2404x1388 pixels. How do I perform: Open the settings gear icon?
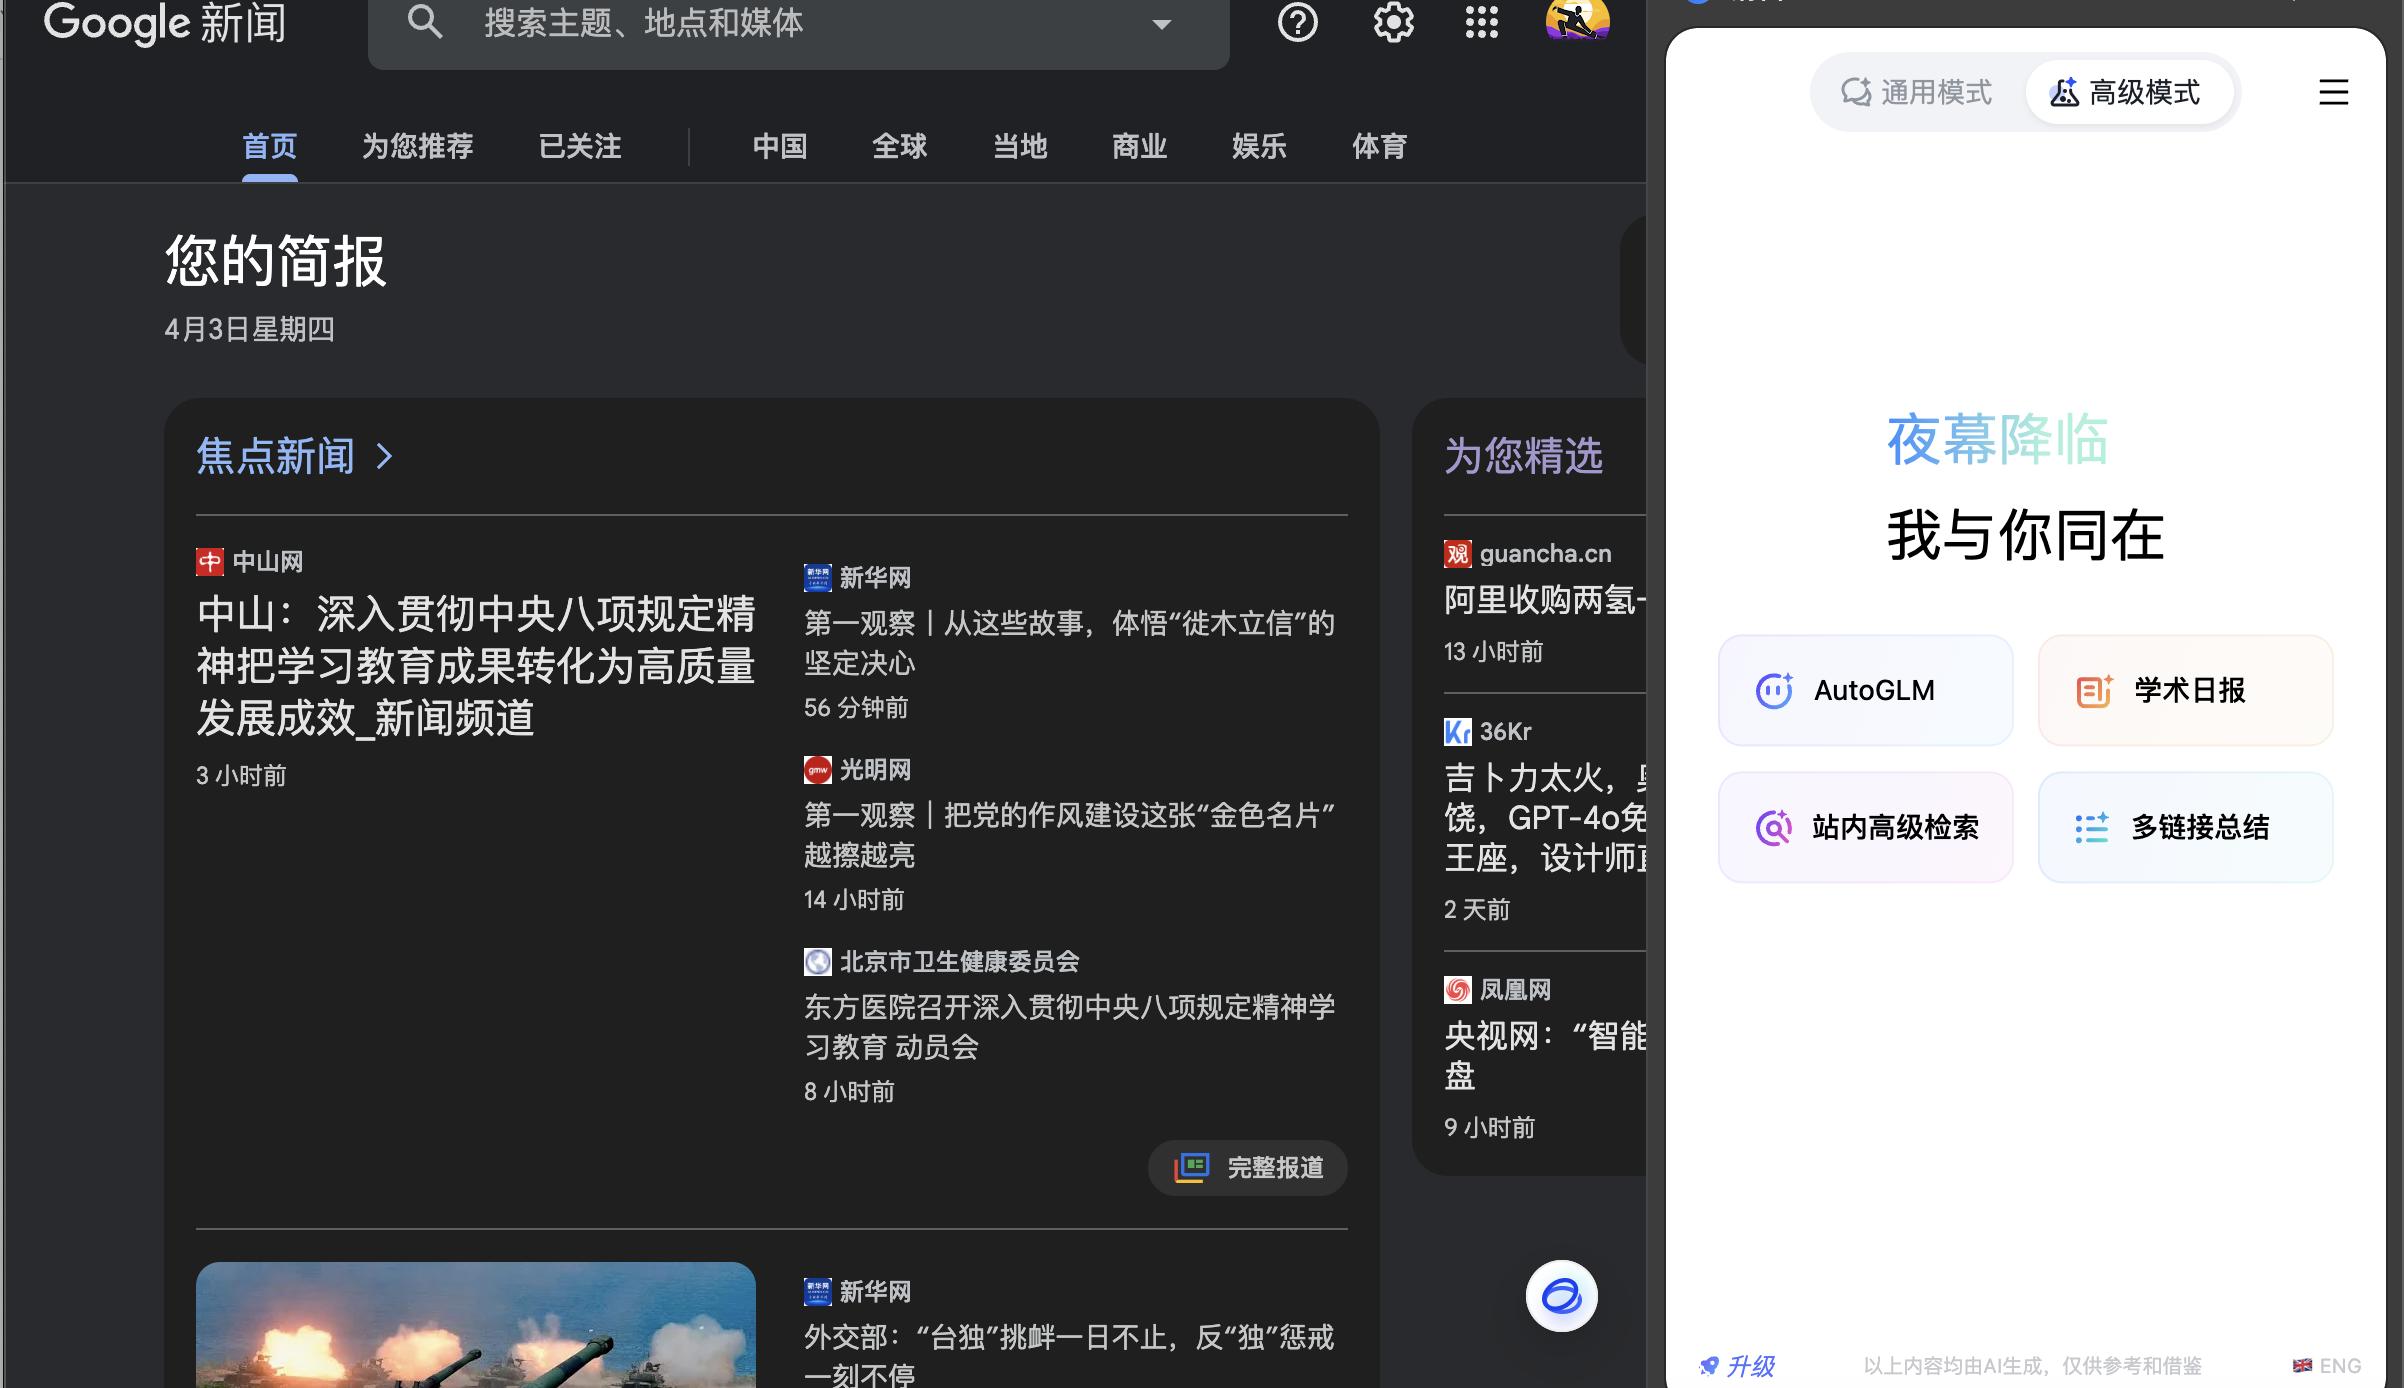[x=1393, y=22]
